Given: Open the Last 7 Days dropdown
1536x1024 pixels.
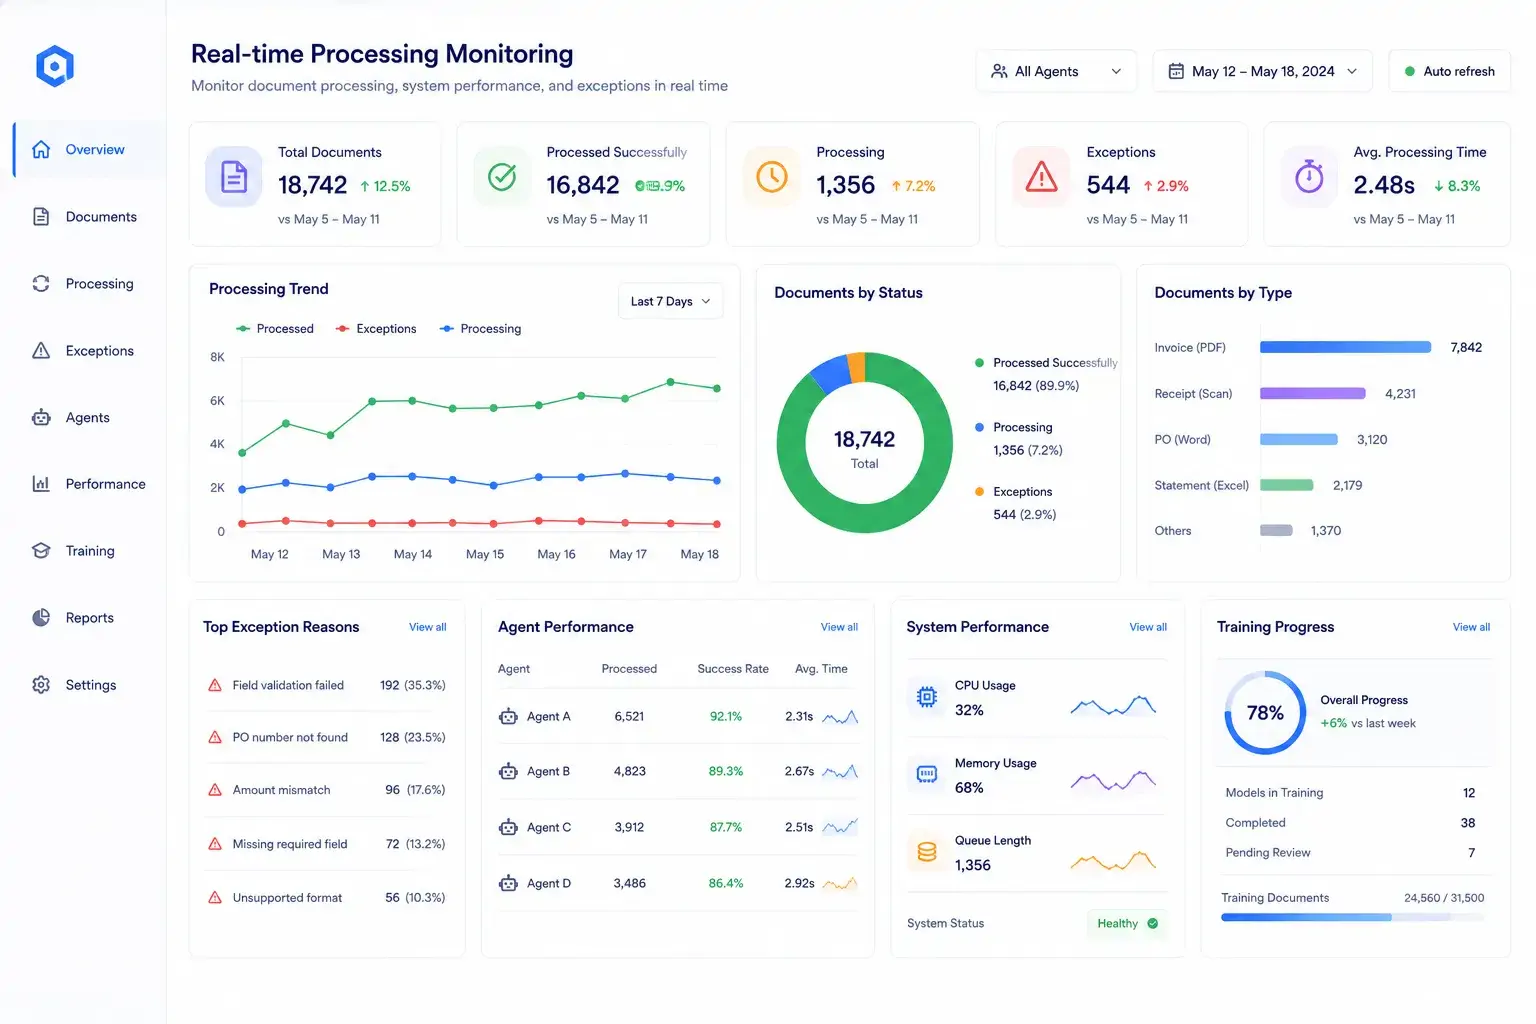Looking at the screenshot, I should 670,301.
